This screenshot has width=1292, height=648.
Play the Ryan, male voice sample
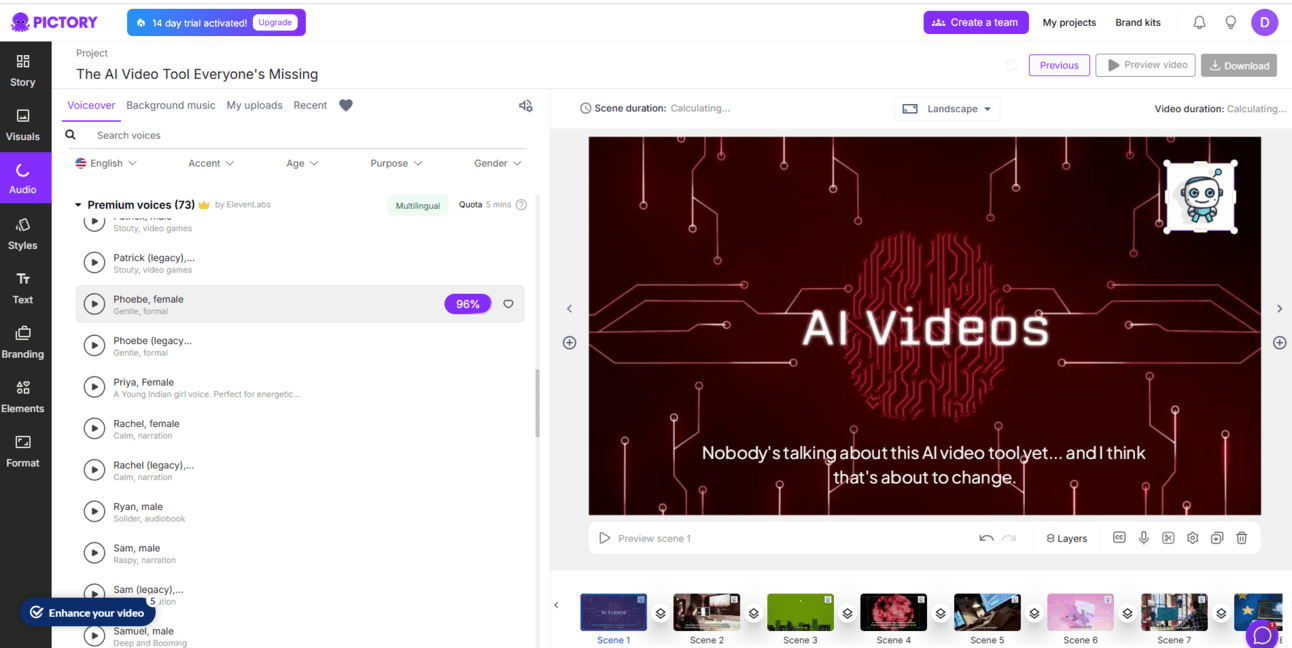[94, 511]
